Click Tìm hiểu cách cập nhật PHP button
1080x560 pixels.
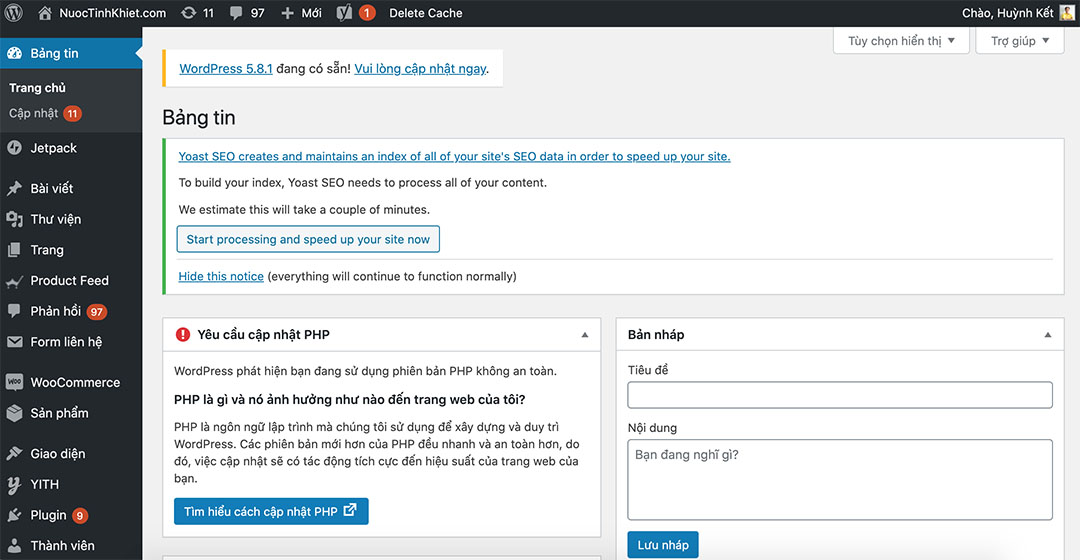click(271, 511)
